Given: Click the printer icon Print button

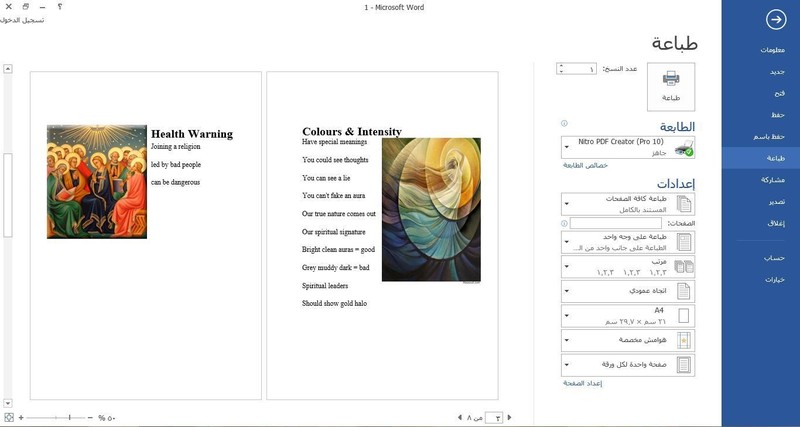Looking at the screenshot, I should [671, 87].
